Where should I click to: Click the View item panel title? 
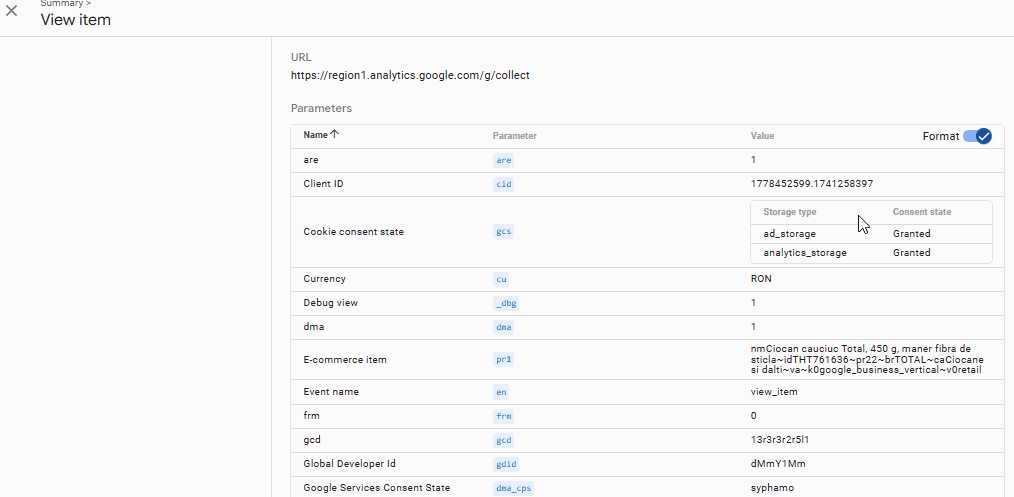pos(76,20)
